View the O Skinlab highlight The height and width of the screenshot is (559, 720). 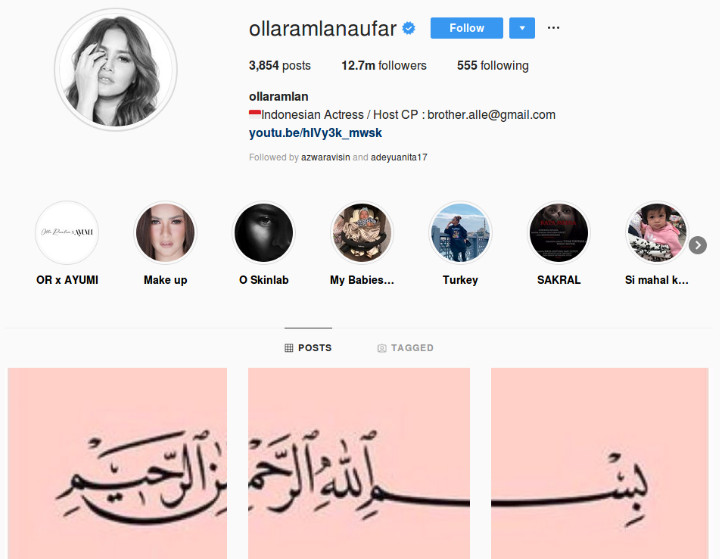[x=264, y=233]
